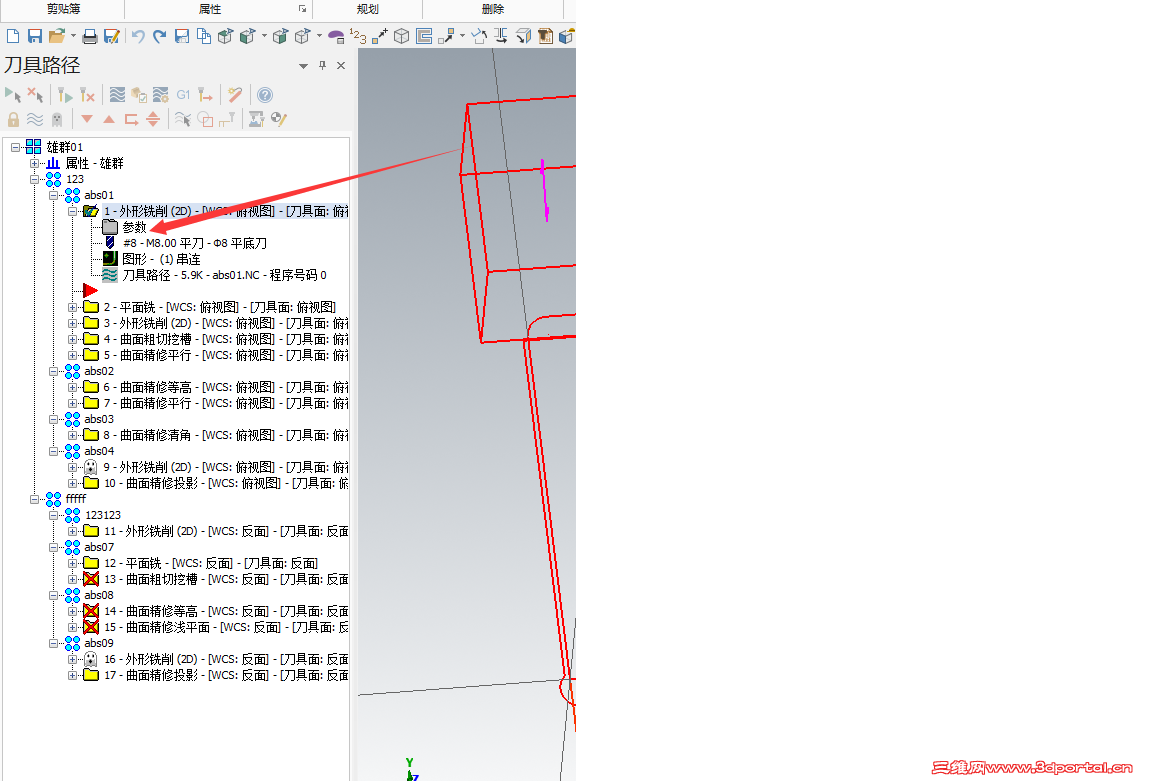The image size is (1152, 781).
Task: Open the dropdown arrow beside Open file
Action: point(73,36)
